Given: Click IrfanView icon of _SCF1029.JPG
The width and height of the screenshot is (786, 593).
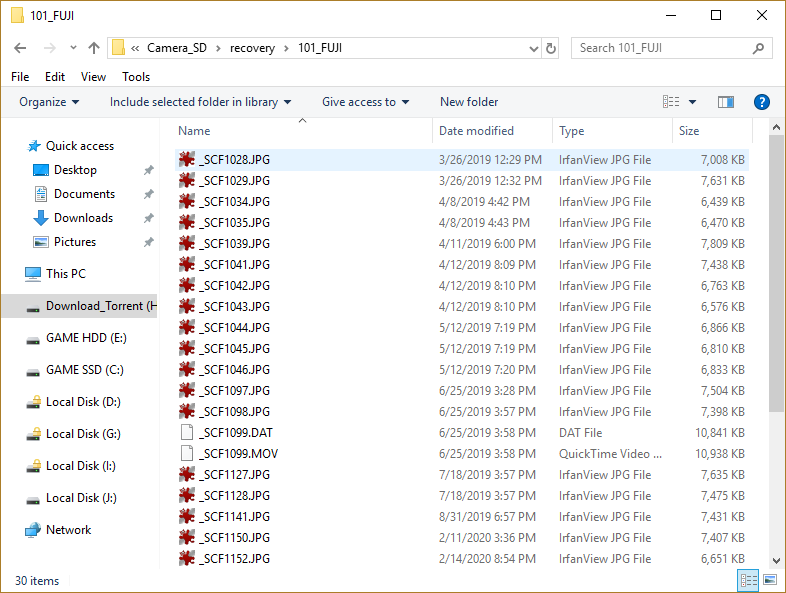Looking at the screenshot, I should (x=187, y=180).
